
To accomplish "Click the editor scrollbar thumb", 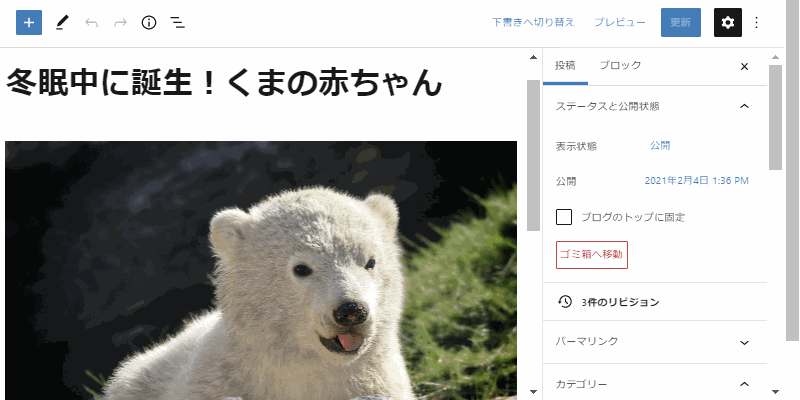I will click(x=534, y=155).
